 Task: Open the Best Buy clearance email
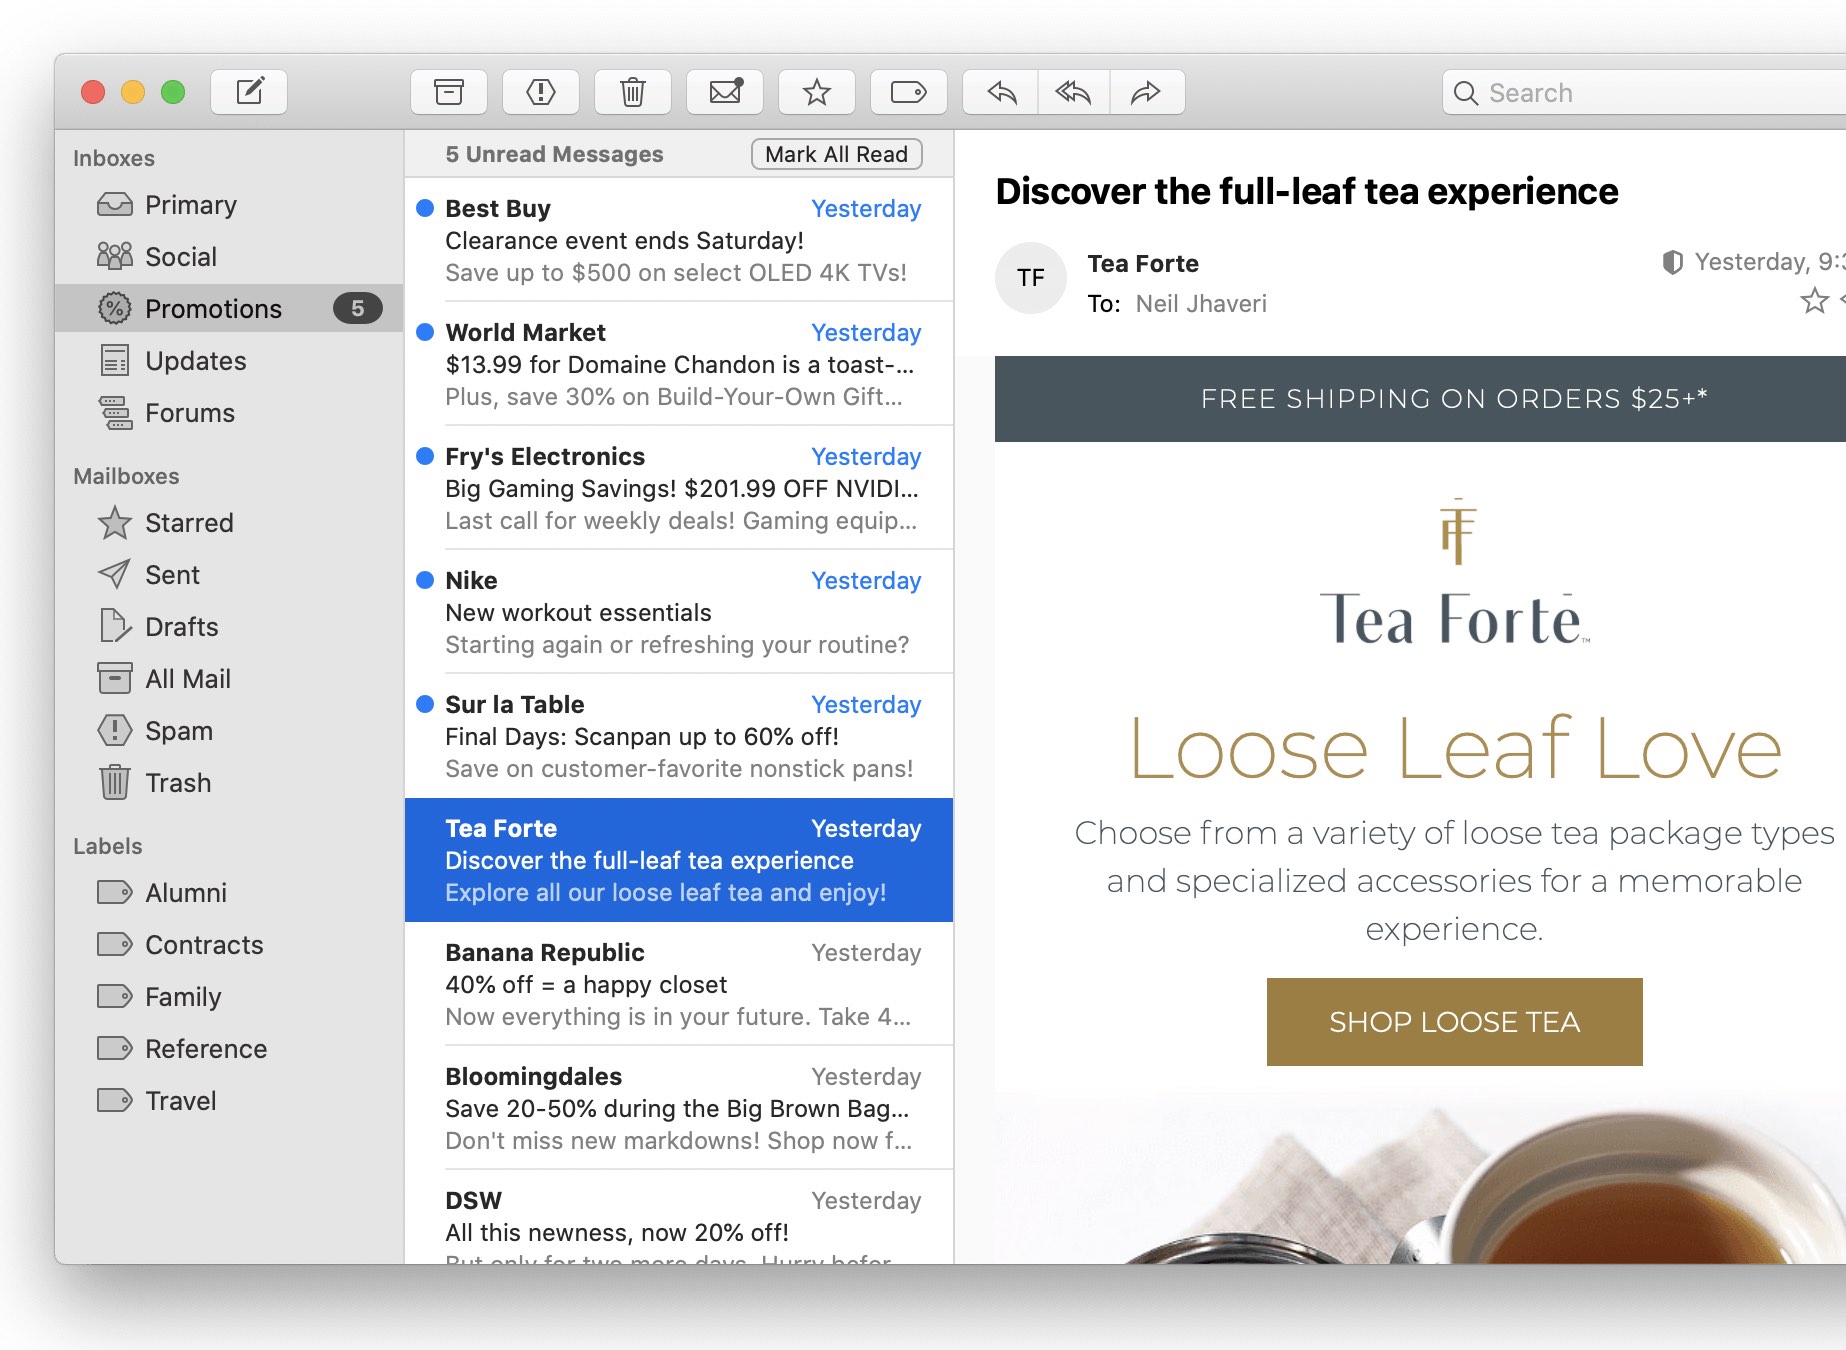click(679, 240)
